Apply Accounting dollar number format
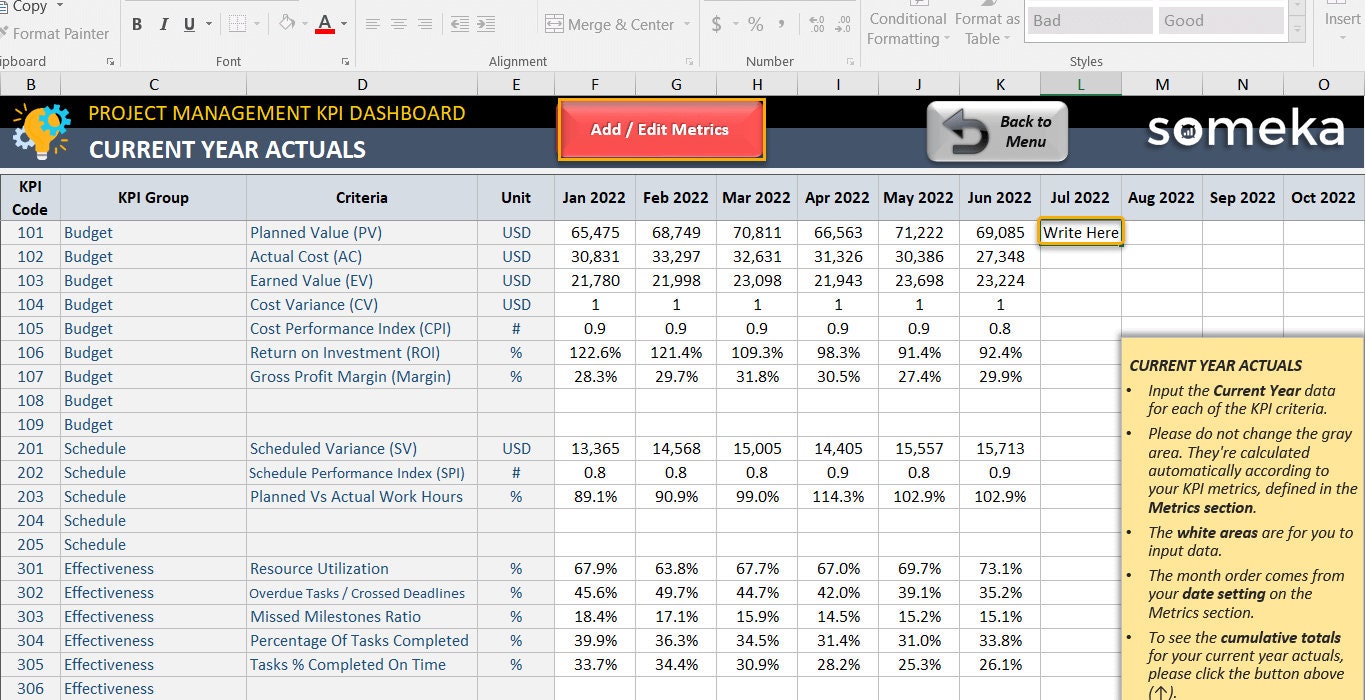Viewport: 1365px width, 700px height. tap(716, 24)
